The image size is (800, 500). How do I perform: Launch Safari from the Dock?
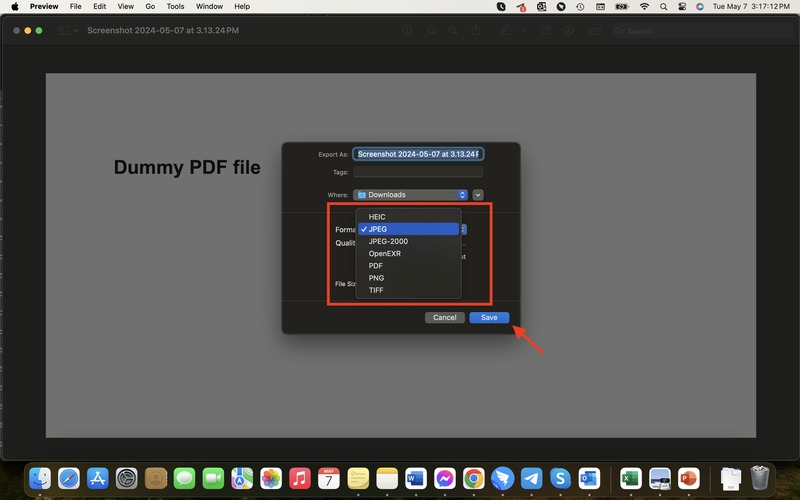point(69,479)
